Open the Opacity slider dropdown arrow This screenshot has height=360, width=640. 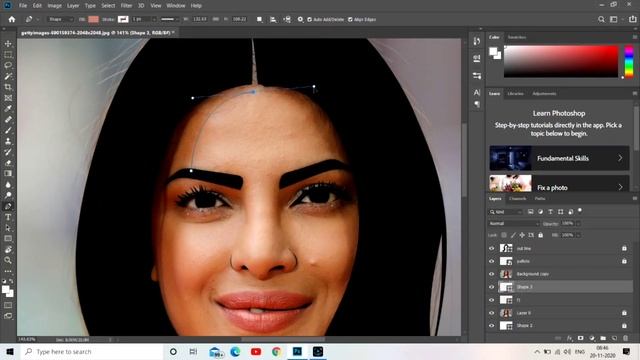click(578, 224)
